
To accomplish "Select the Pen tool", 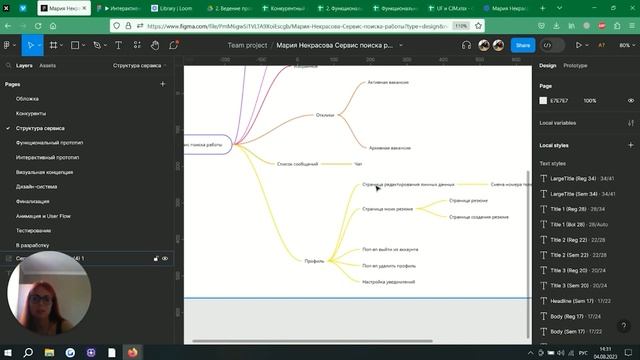I will (x=97, y=45).
